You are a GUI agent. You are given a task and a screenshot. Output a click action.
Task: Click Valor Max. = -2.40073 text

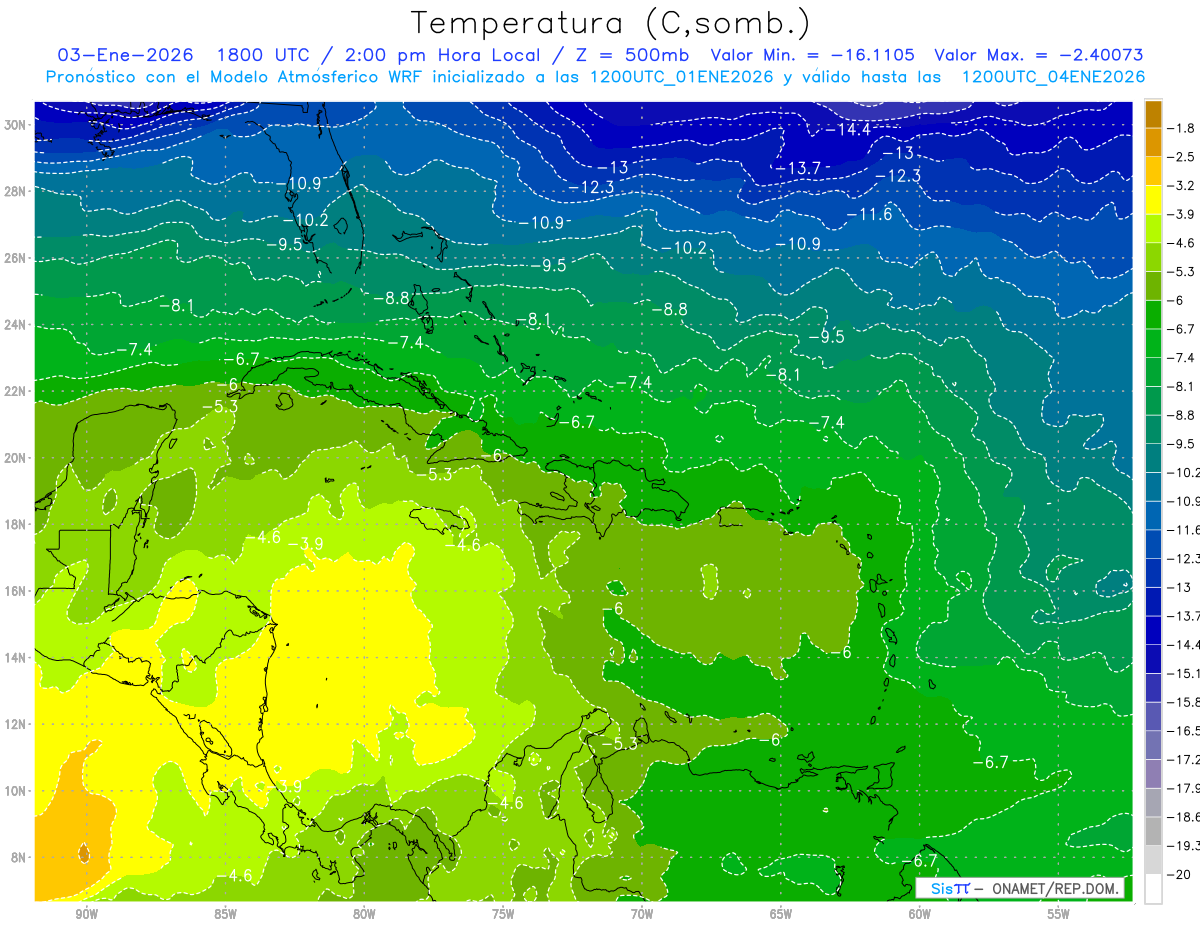[x=1039, y=55]
